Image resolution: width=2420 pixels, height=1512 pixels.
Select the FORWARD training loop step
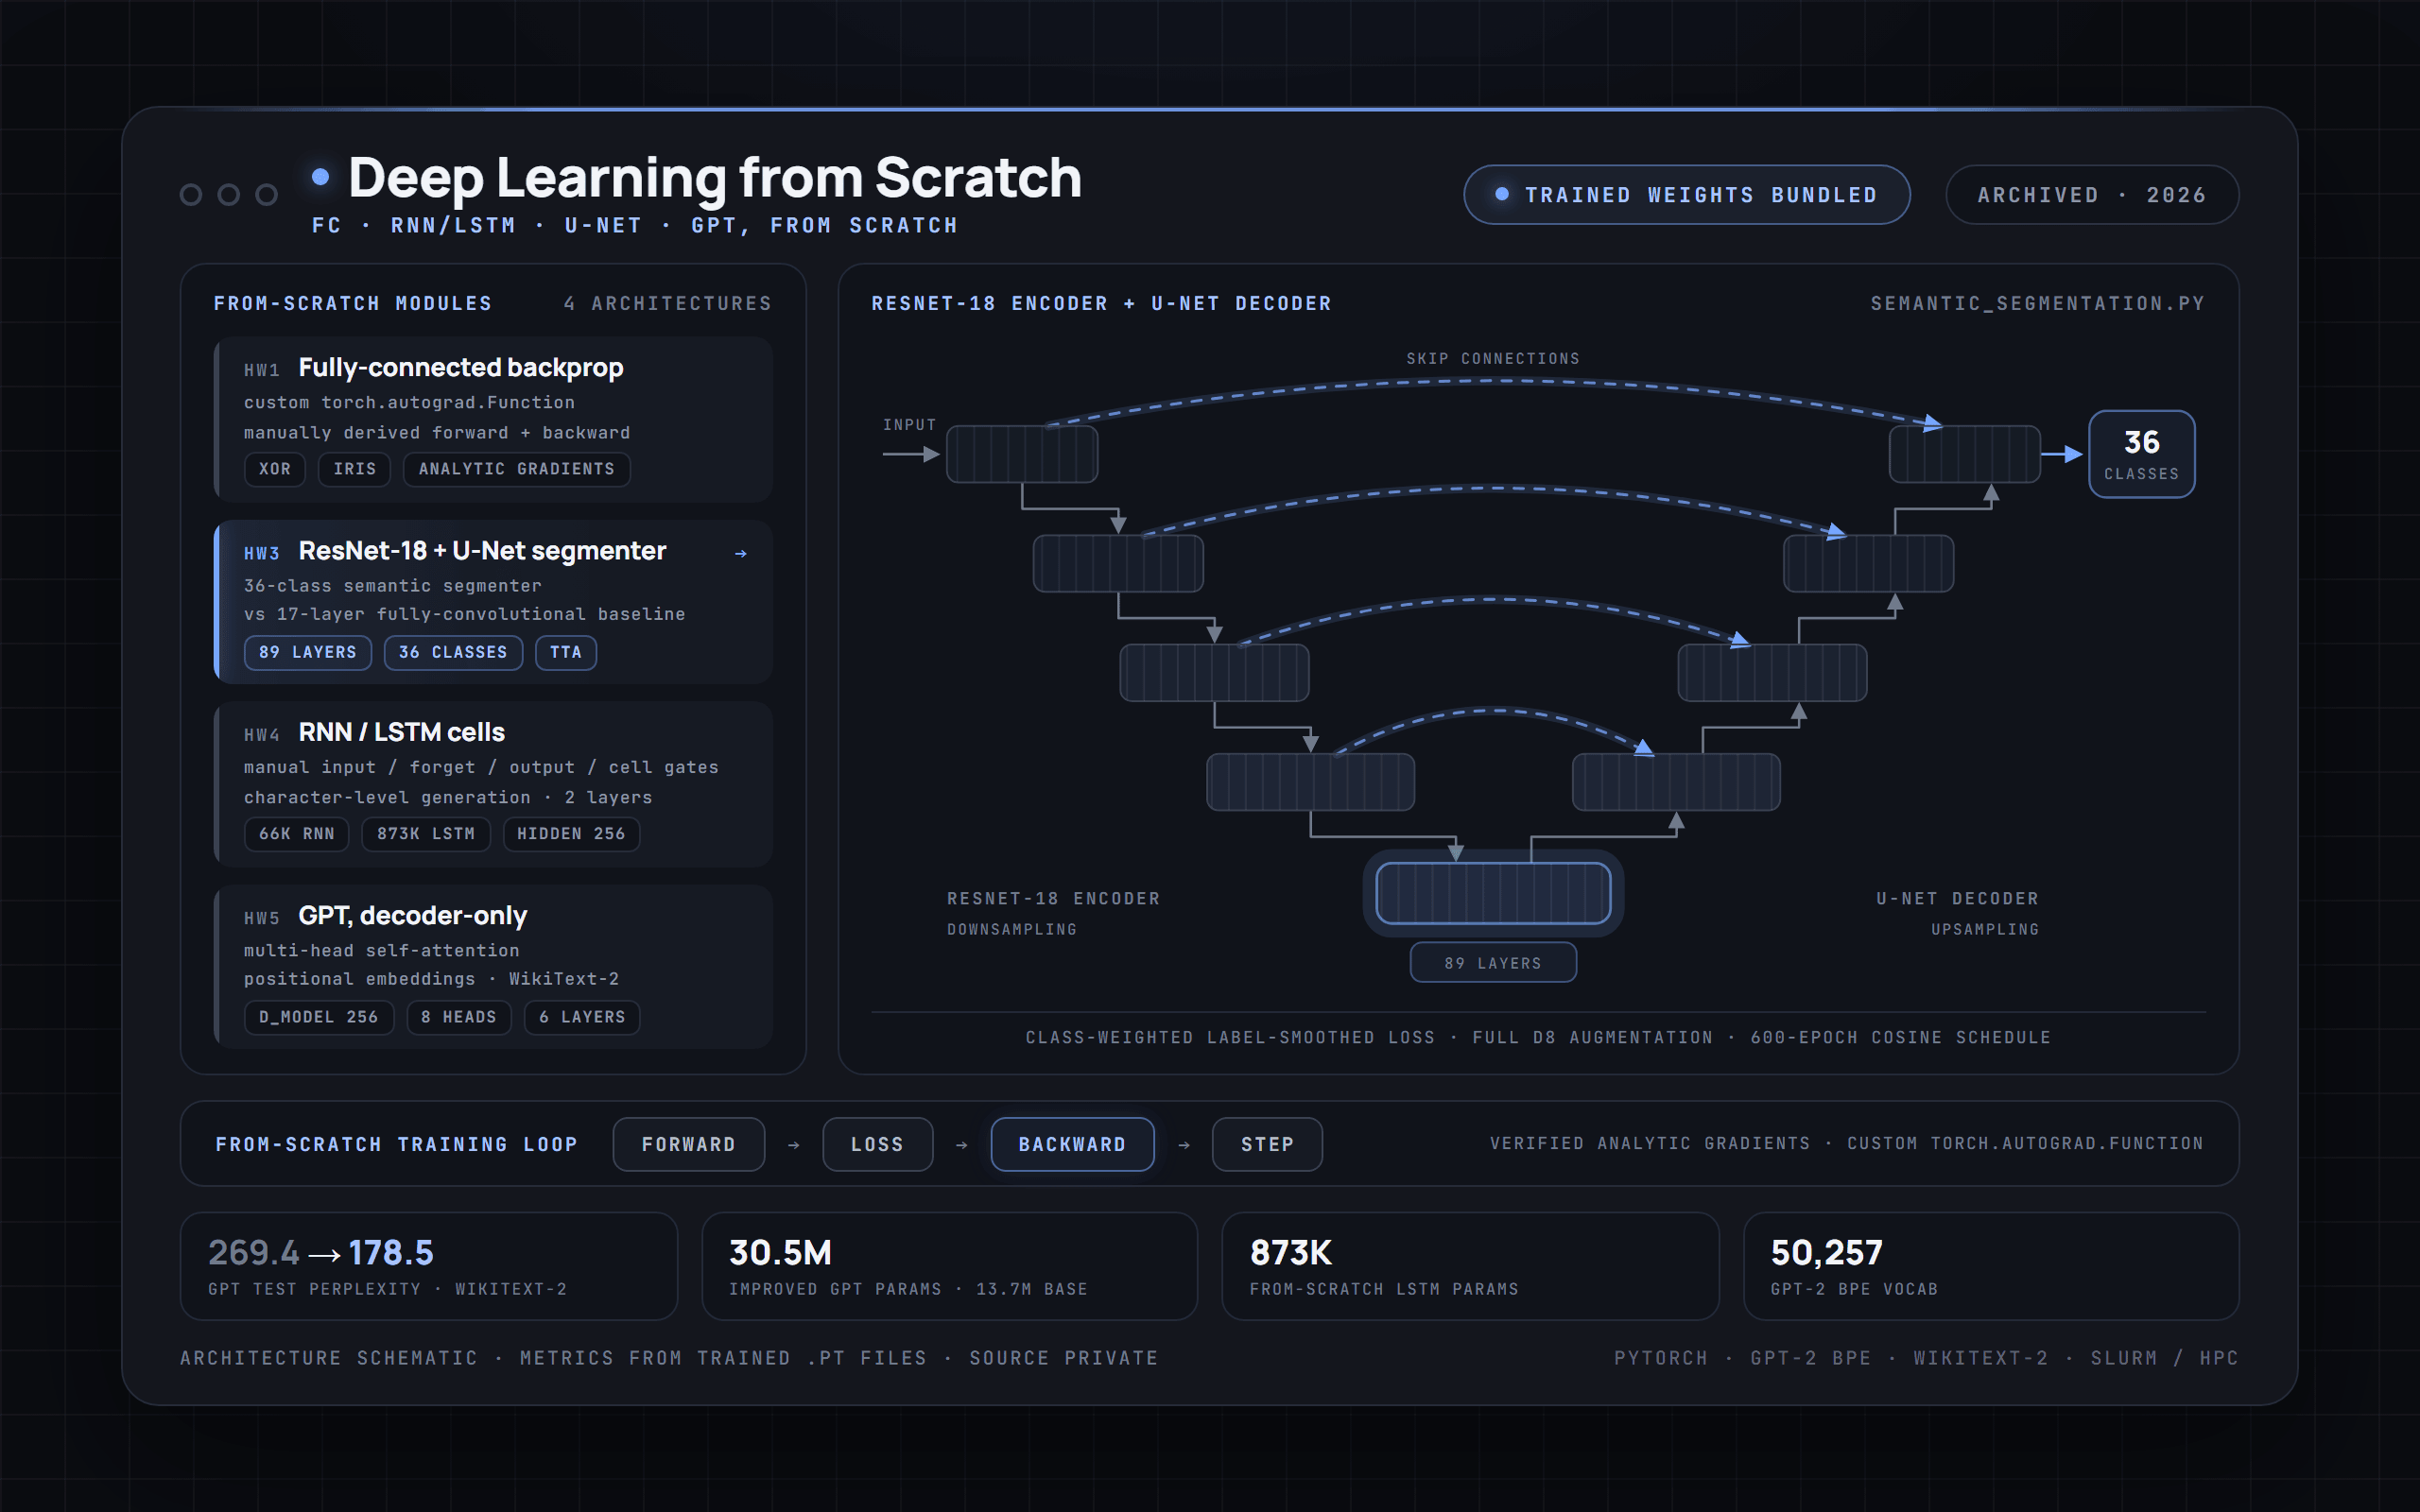click(689, 1144)
